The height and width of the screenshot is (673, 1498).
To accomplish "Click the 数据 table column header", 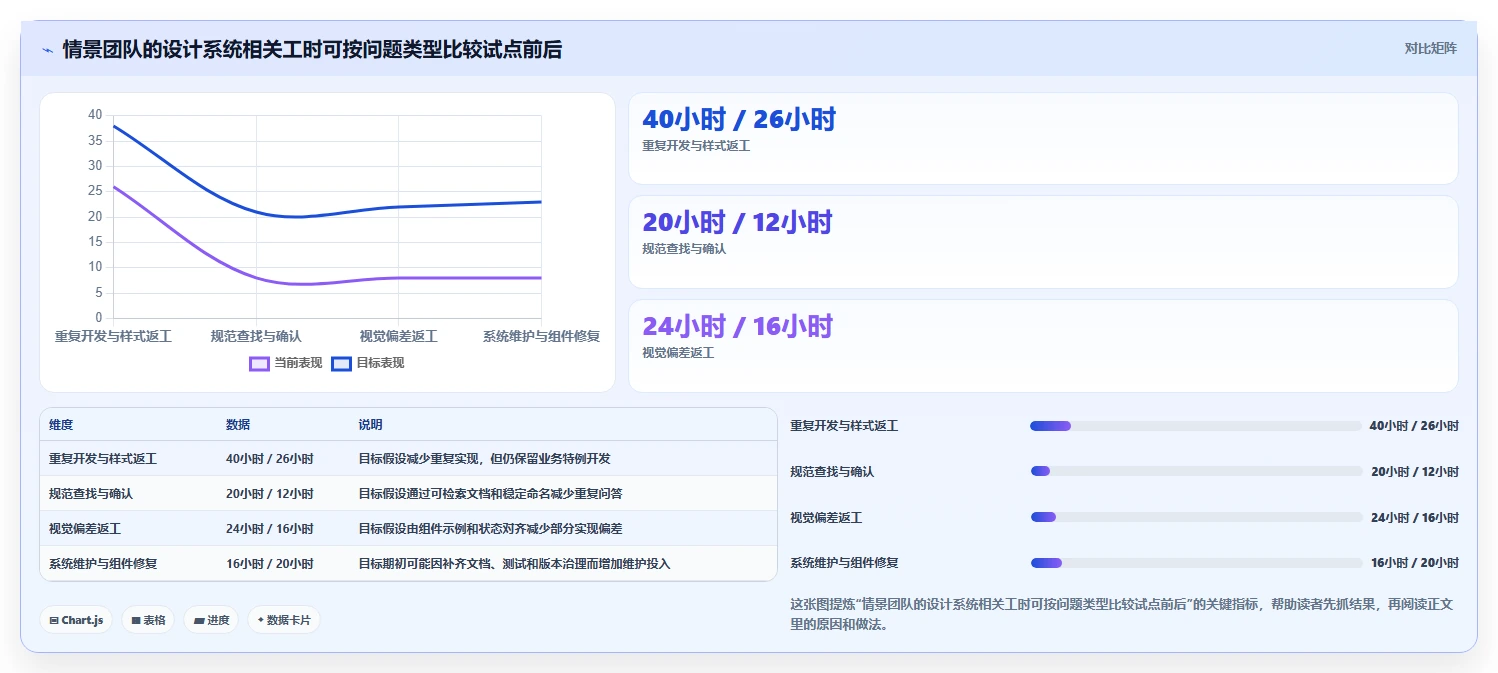I will coord(238,425).
